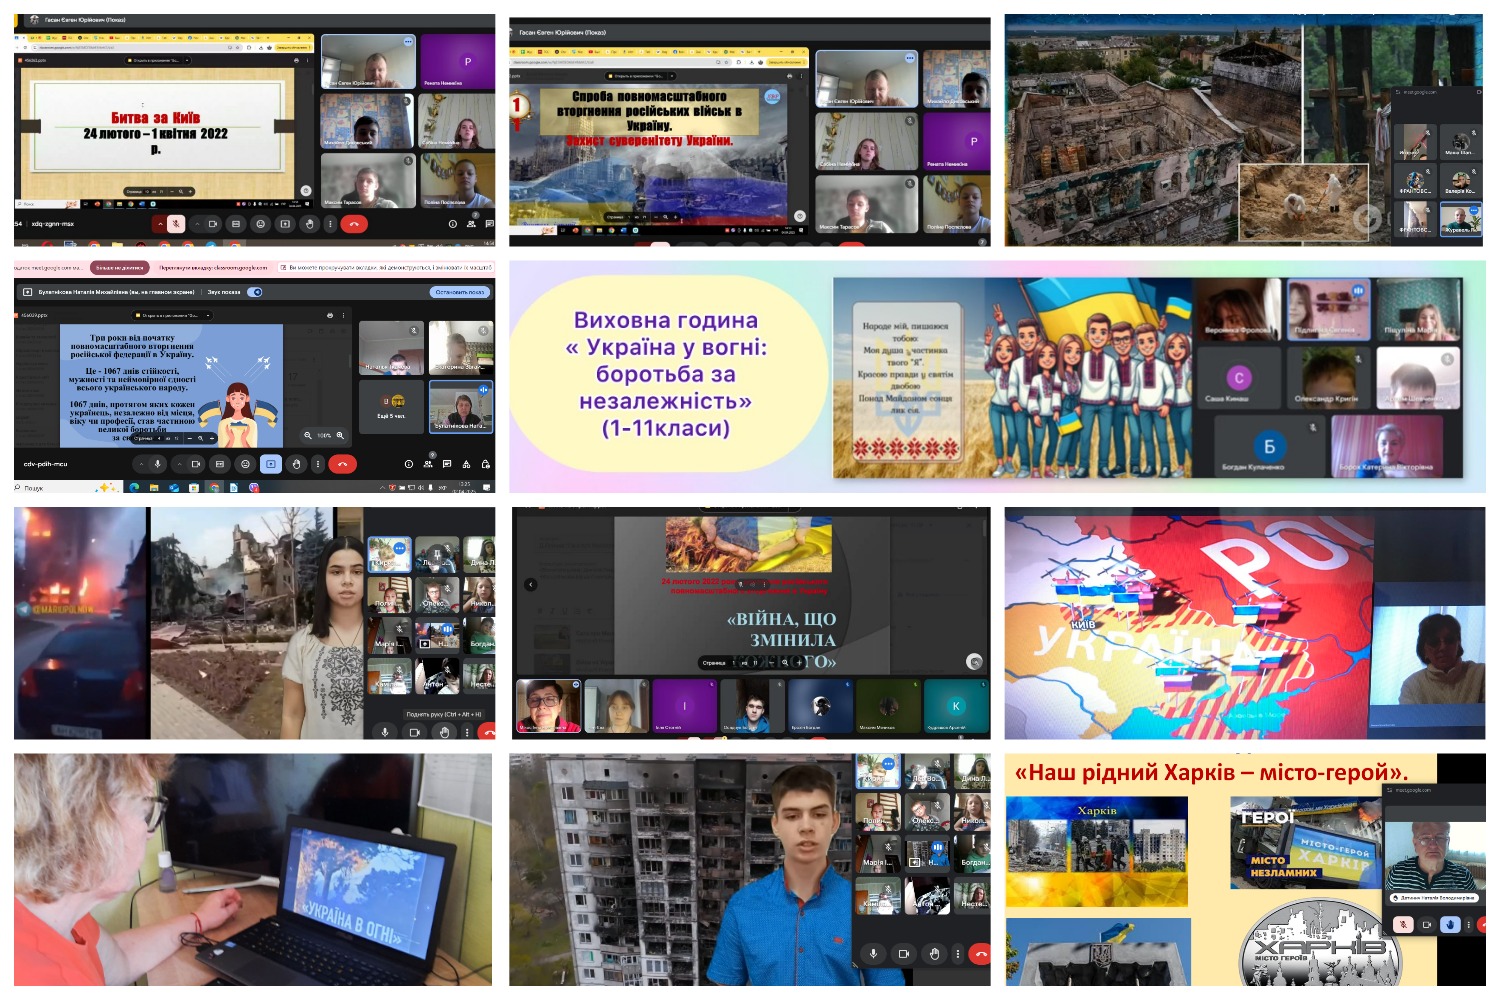The height and width of the screenshot is (1000, 1500).
Task: Click the highlighted presenting icon in cdv-pdih-mcu meeting
Action: tap(270, 464)
